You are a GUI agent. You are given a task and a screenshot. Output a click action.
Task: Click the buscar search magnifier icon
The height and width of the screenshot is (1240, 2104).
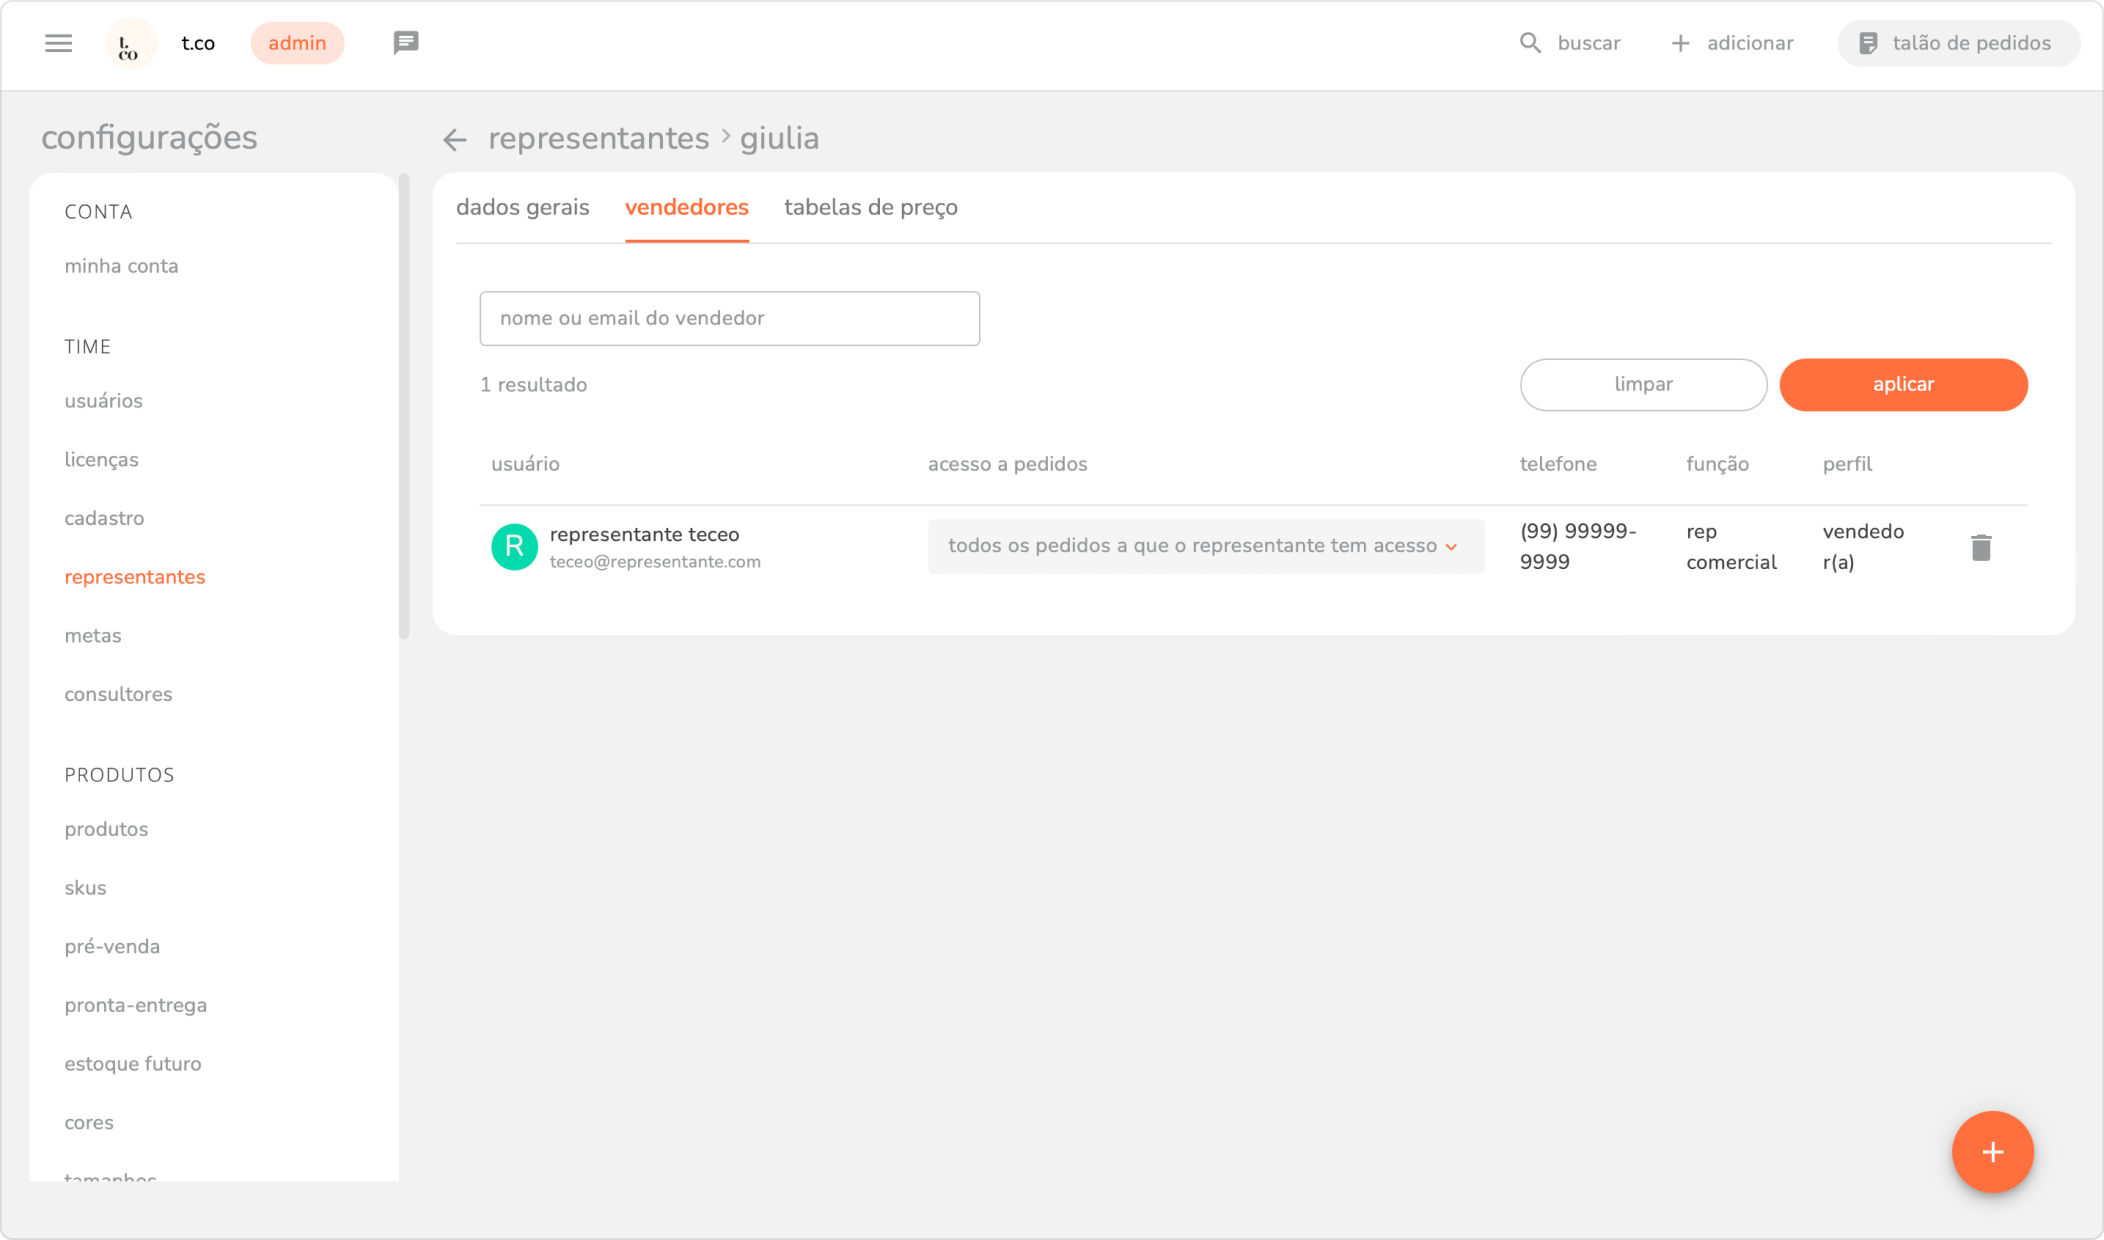[1530, 43]
